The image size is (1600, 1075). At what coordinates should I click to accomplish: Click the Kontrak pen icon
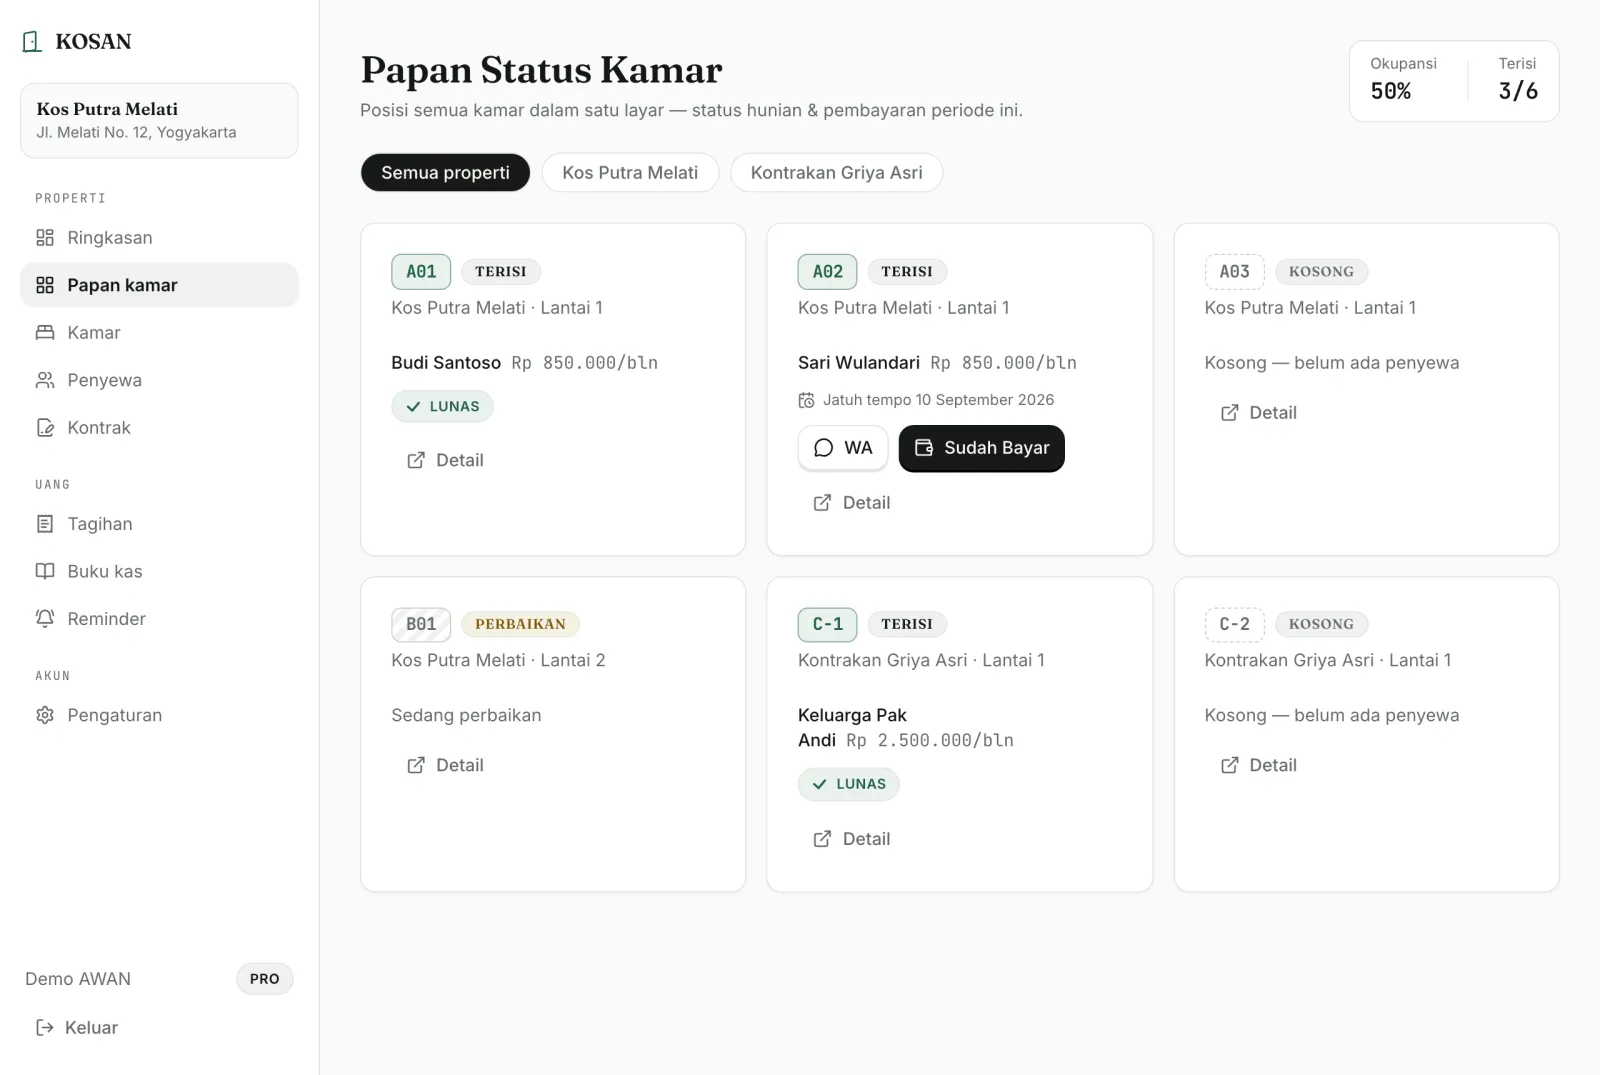coord(45,428)
